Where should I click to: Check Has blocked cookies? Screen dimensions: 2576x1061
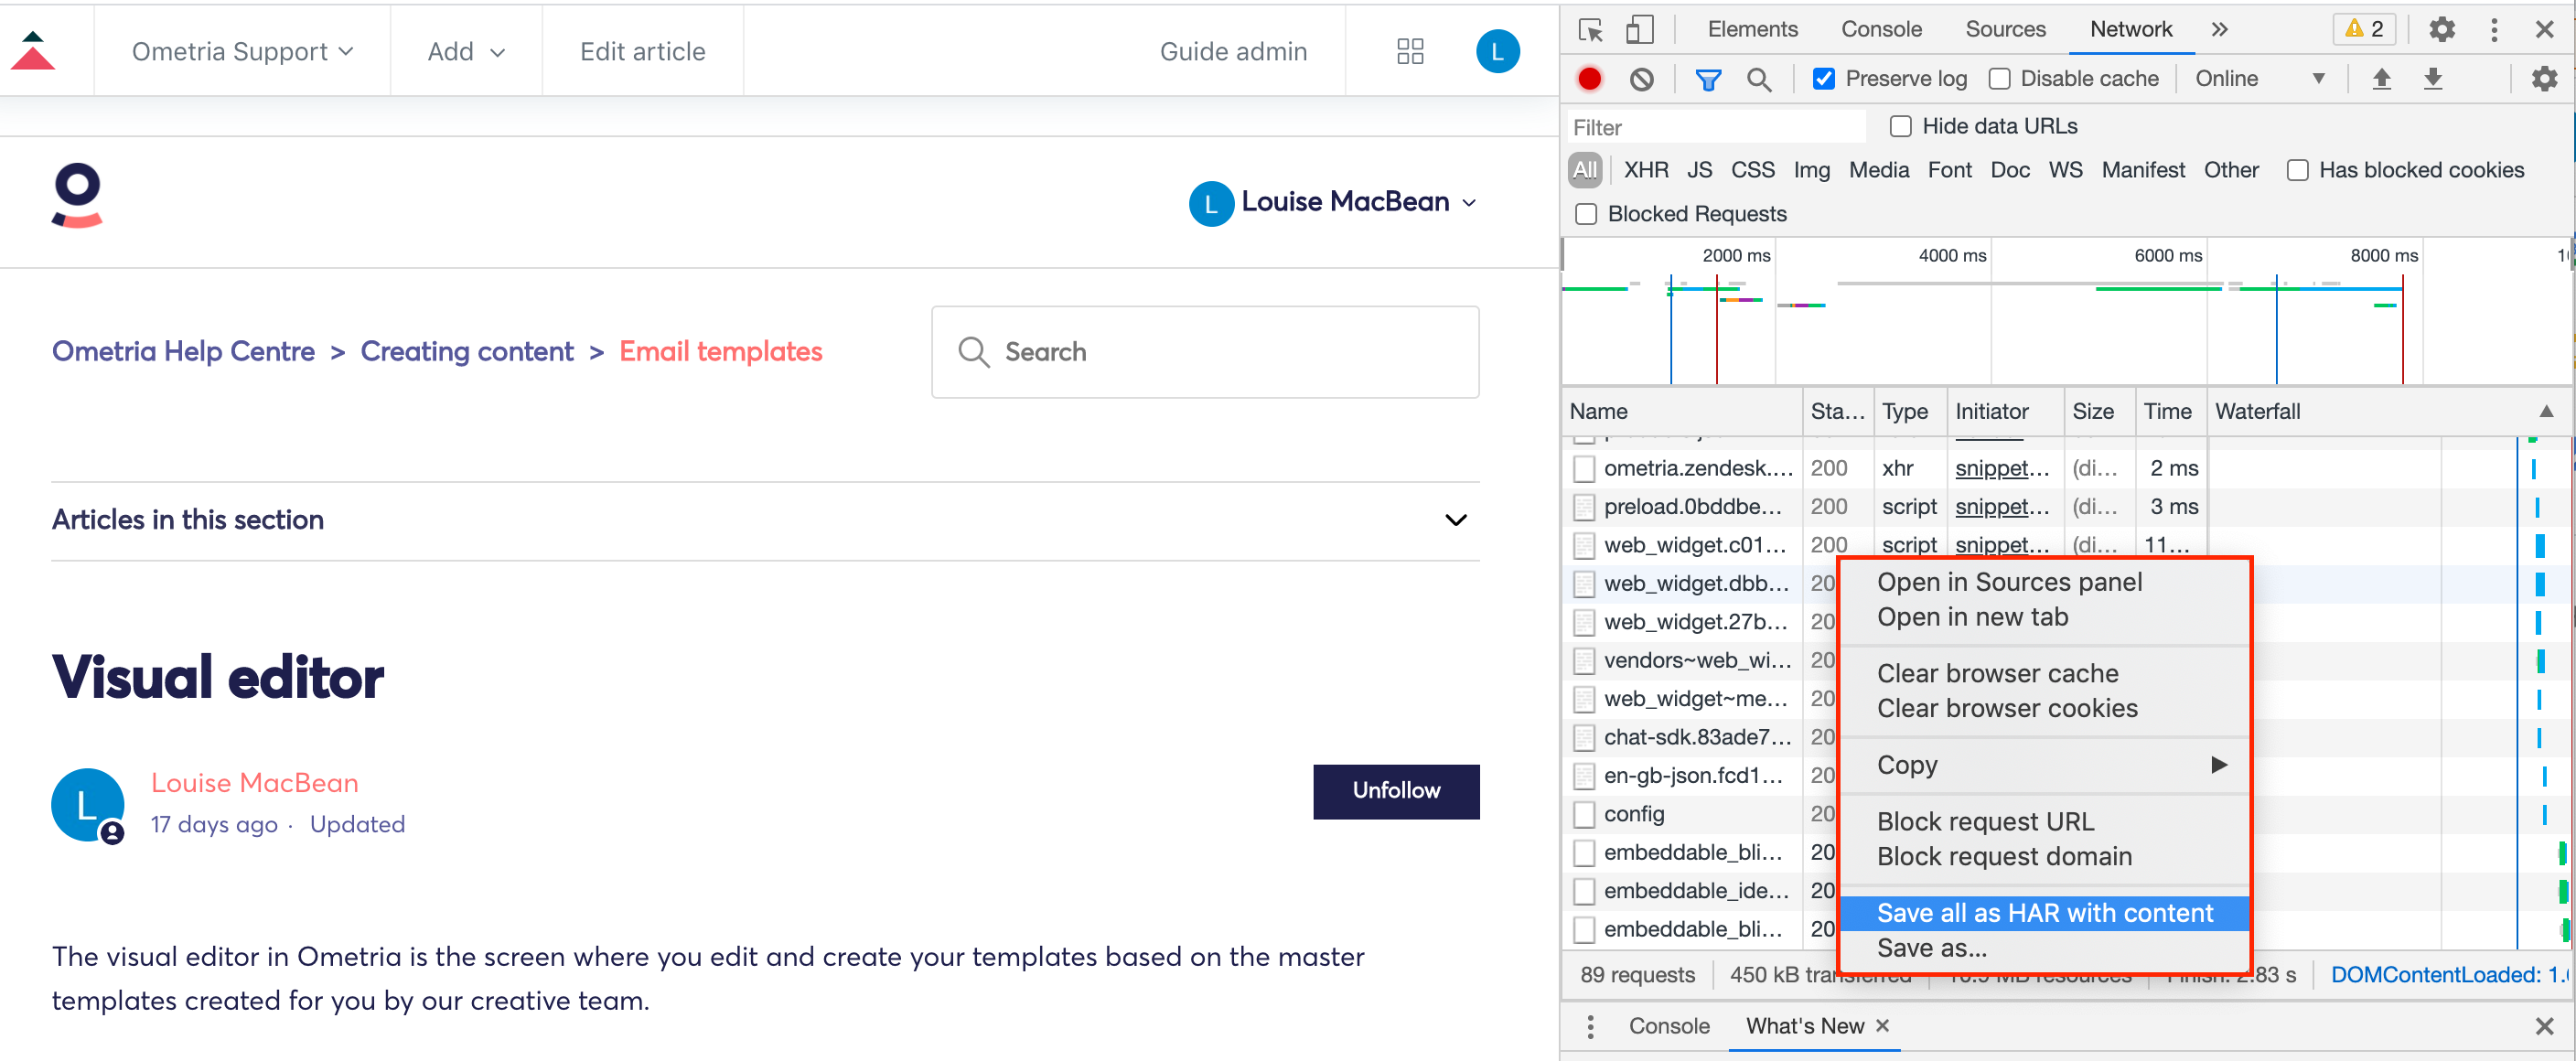click(x=2297, y=170)
